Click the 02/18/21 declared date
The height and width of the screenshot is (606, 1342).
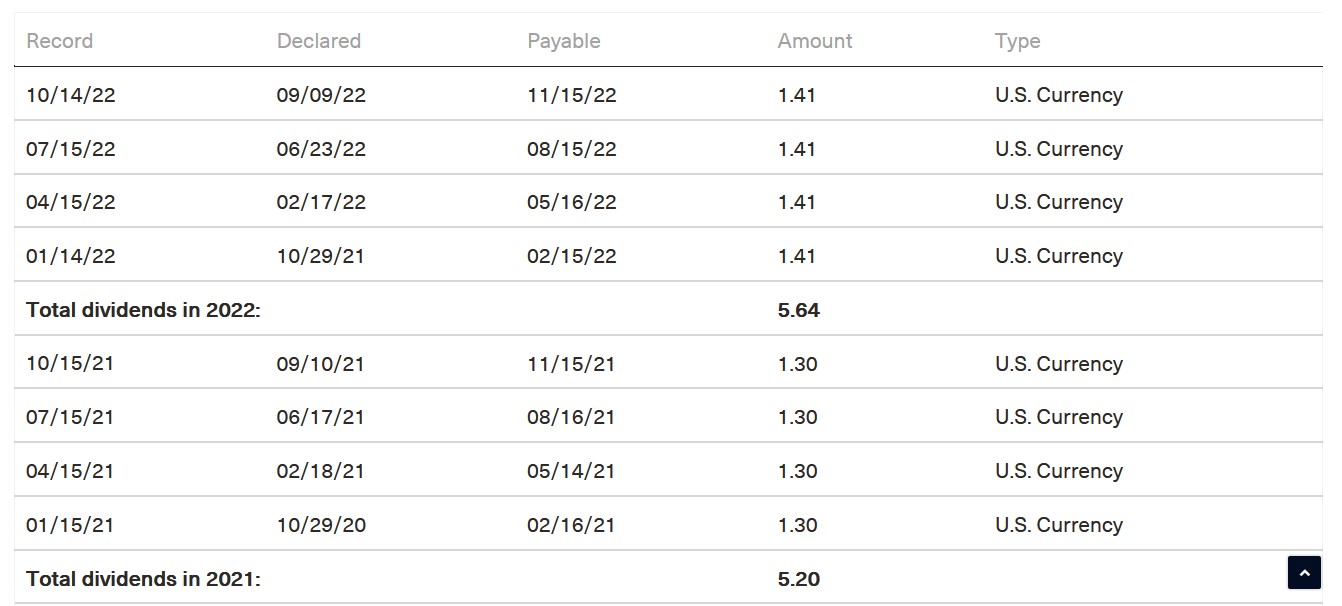coord(320,471)
